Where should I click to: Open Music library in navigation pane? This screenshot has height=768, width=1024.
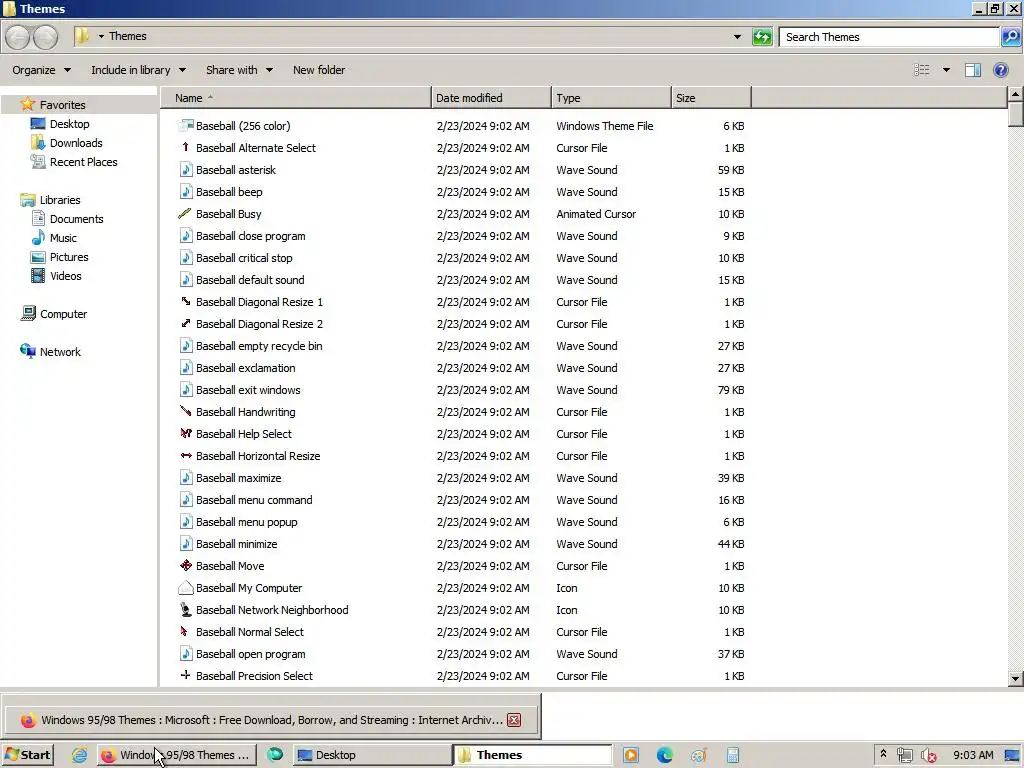(x=63, y=238)
